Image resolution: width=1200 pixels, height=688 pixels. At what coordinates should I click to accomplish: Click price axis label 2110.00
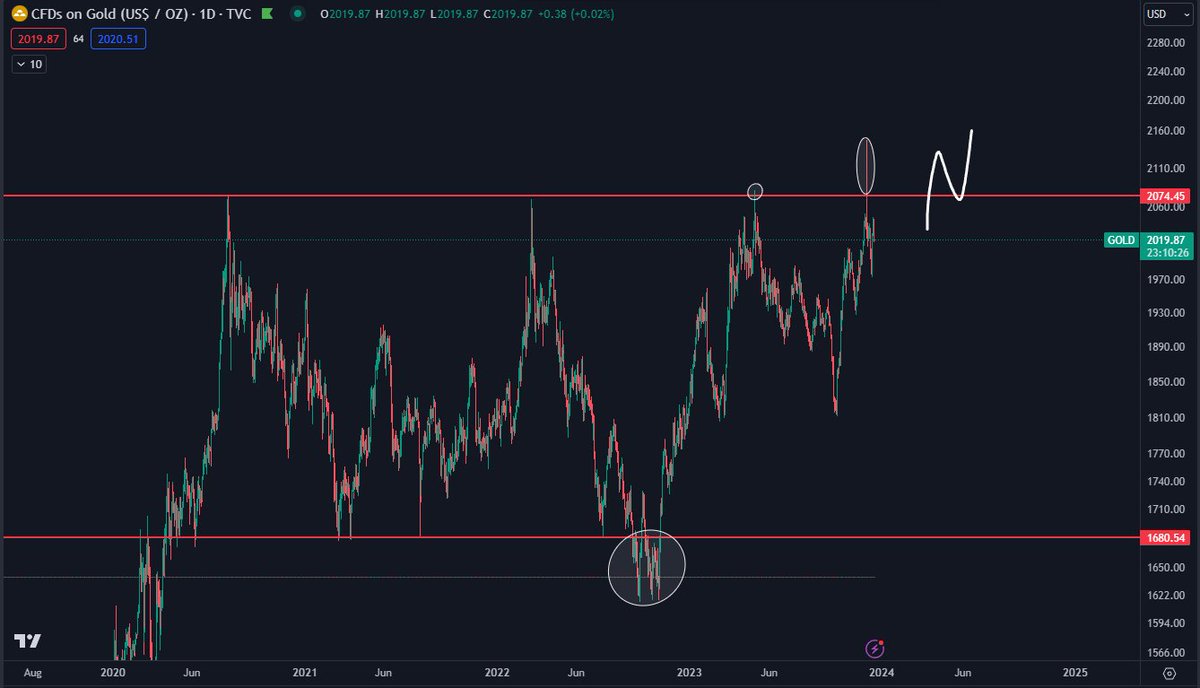click(1166, 168)
